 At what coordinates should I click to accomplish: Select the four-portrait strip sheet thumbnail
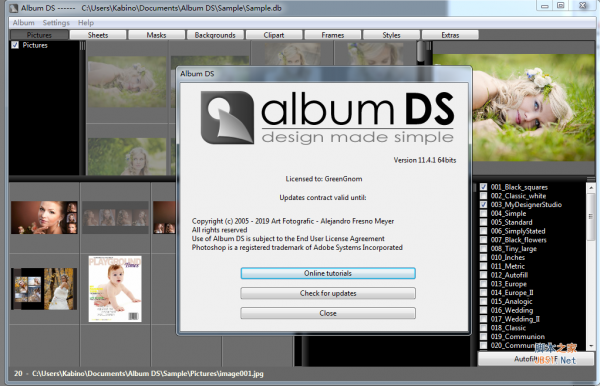pos(115,218)
